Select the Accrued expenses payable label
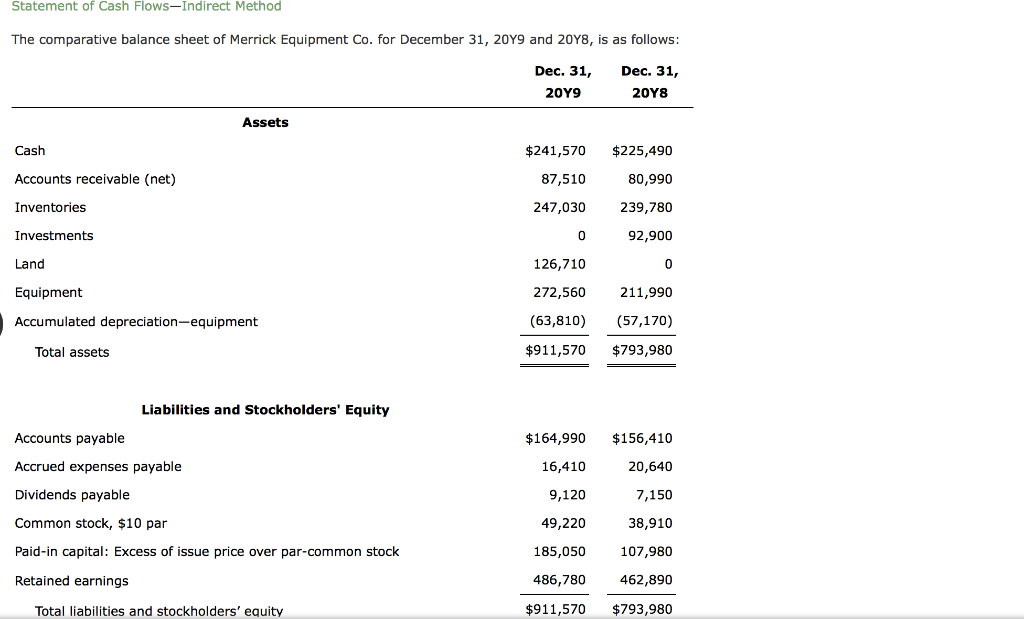The height and width of the screenshot is (619, 1024). (98, 467)
